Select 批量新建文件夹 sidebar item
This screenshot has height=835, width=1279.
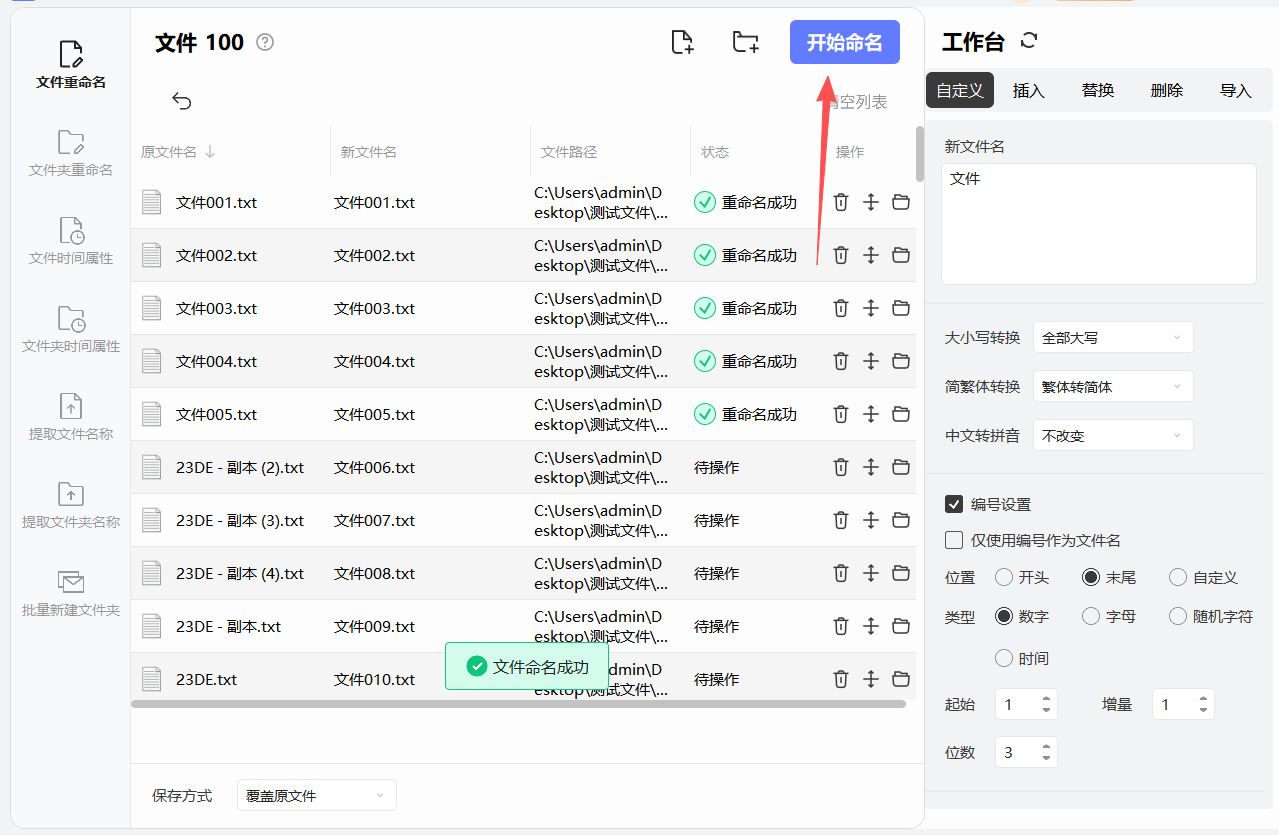[71, 593]
